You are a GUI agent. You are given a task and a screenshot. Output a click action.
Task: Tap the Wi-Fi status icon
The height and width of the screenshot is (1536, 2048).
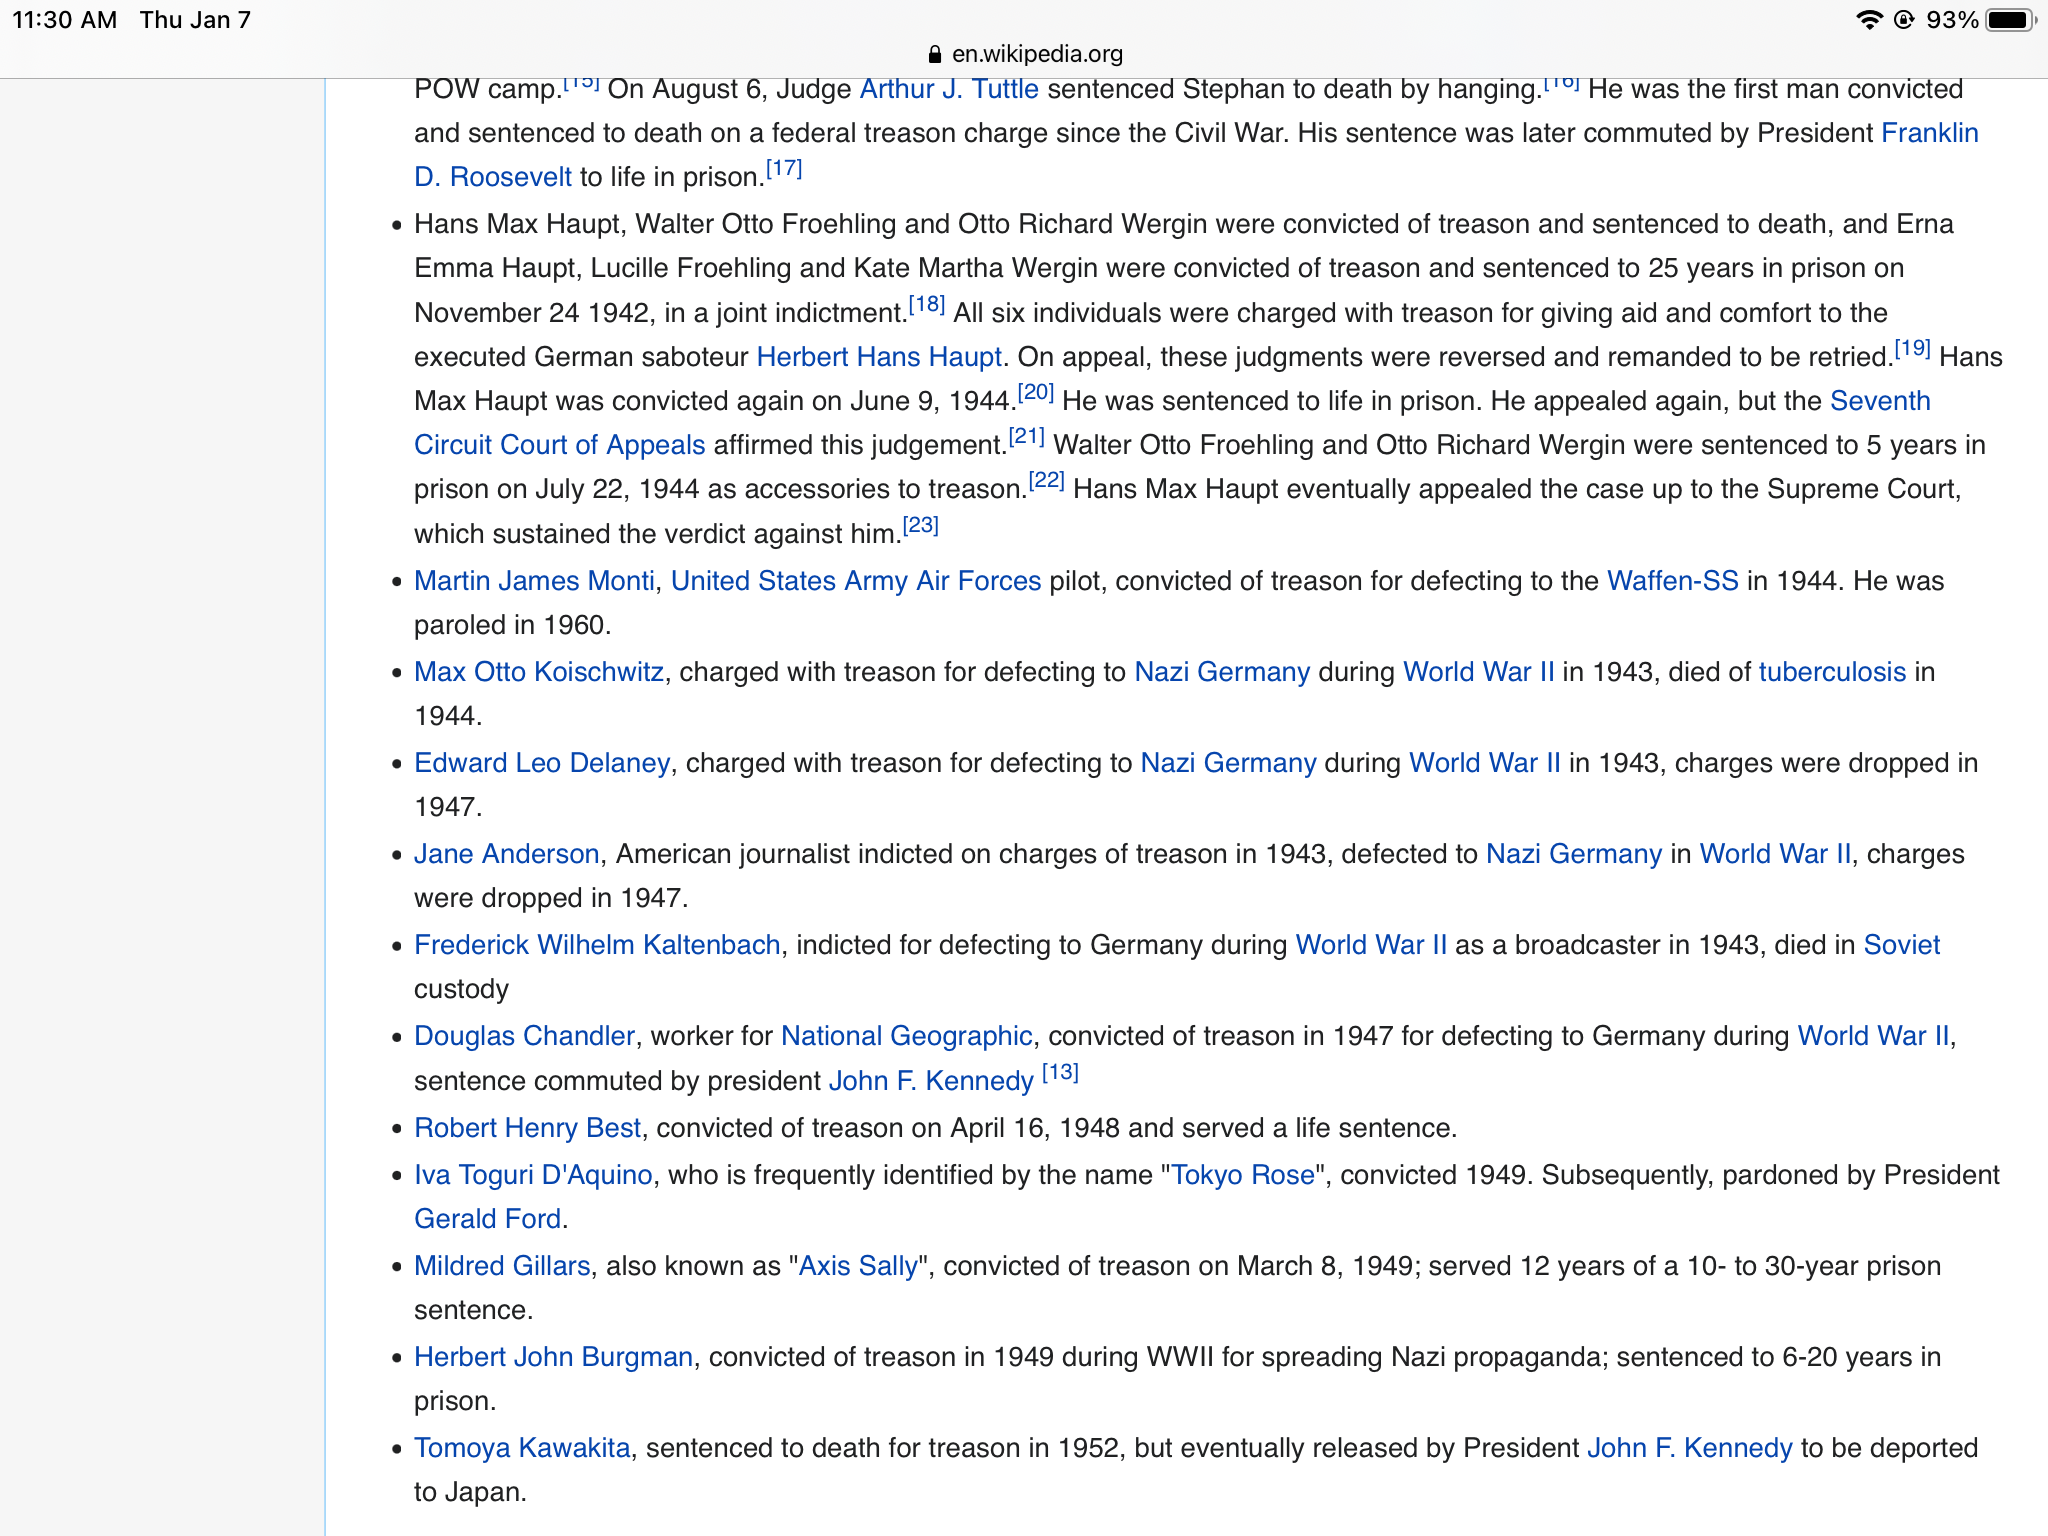point(1868,20)
